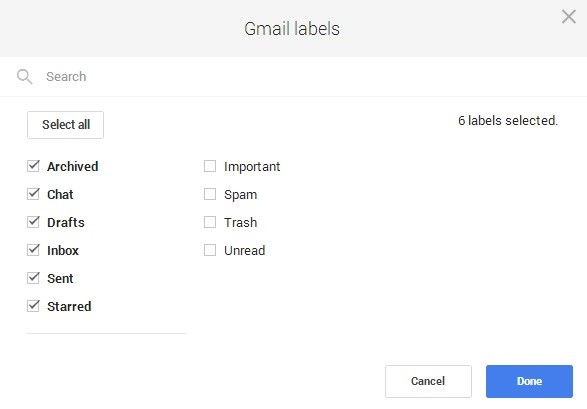Close the Gmail labels dialog
The width and height of the screenshot is (587, 409).
click(569, 16)
